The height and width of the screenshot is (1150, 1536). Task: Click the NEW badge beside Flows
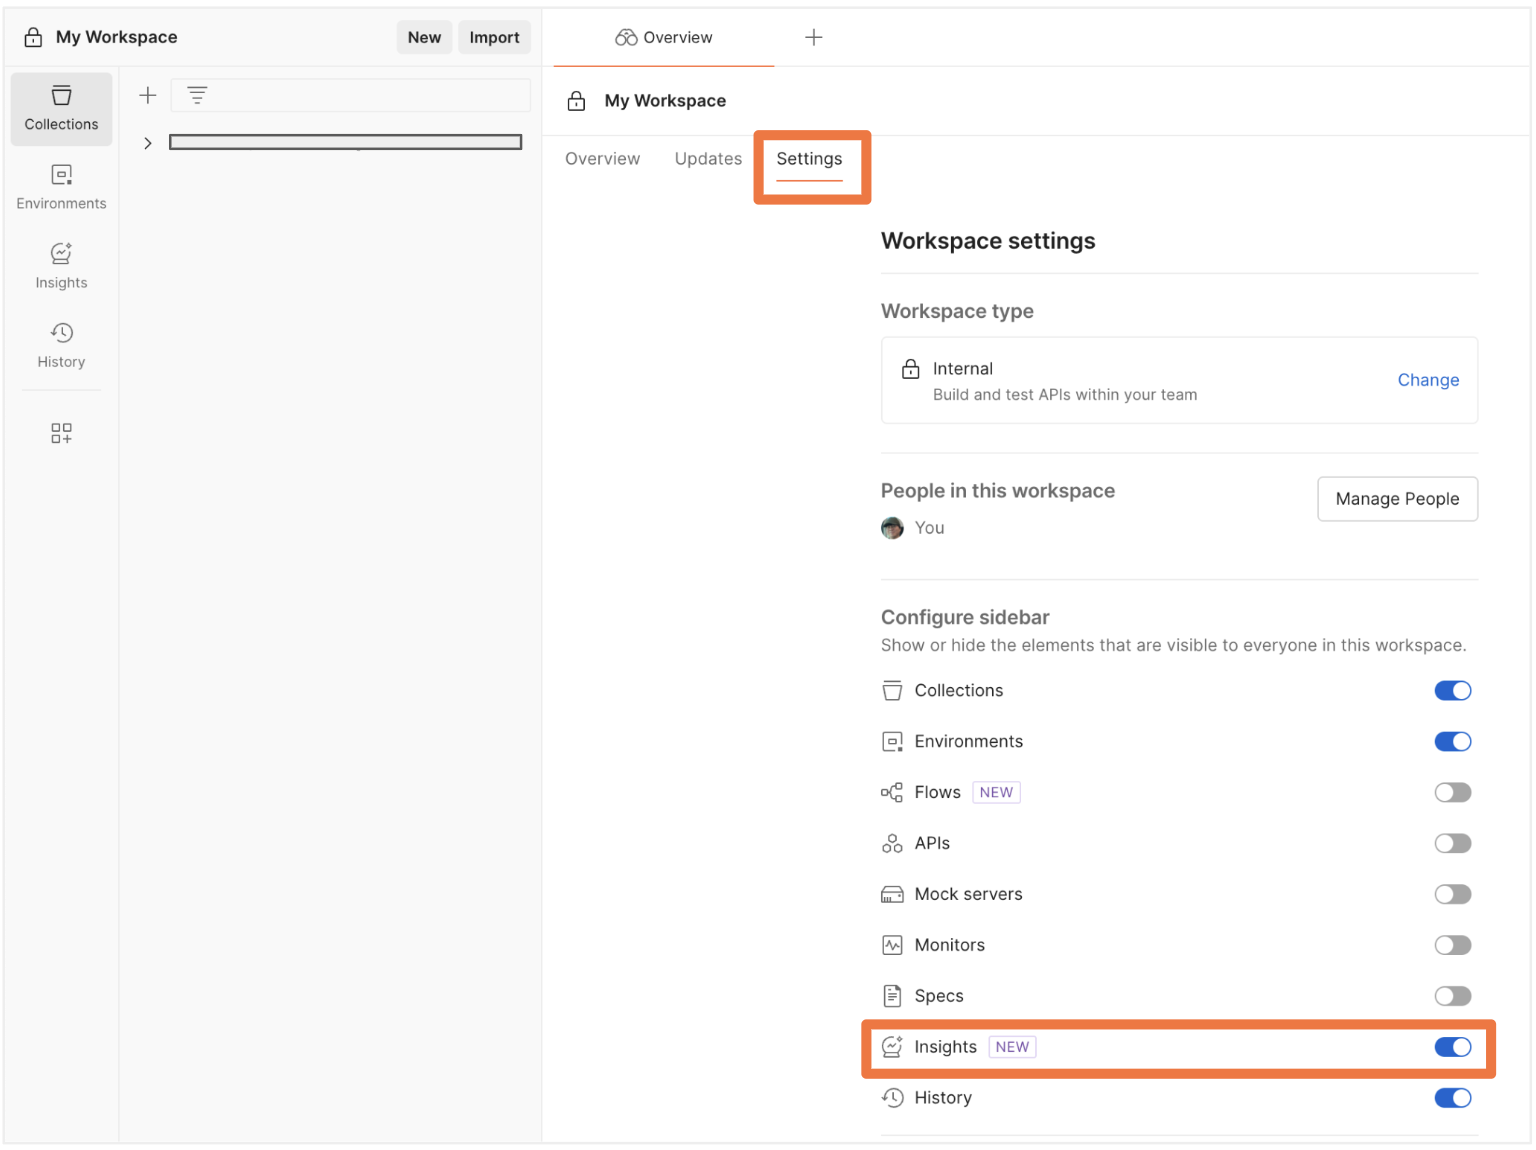point(996,793)
